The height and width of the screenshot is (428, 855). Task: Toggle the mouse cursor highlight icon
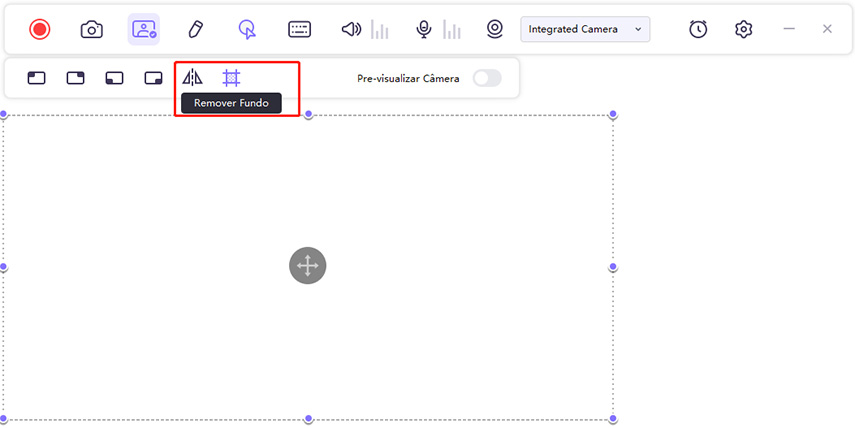pos(247,29)
